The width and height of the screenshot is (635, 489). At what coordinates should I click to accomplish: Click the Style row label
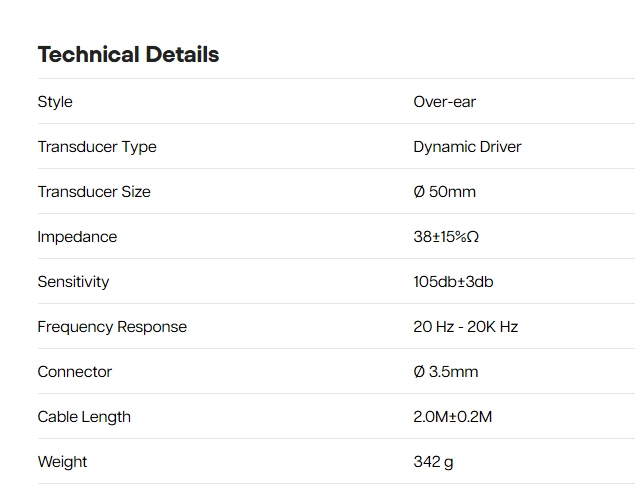[55, 102]
